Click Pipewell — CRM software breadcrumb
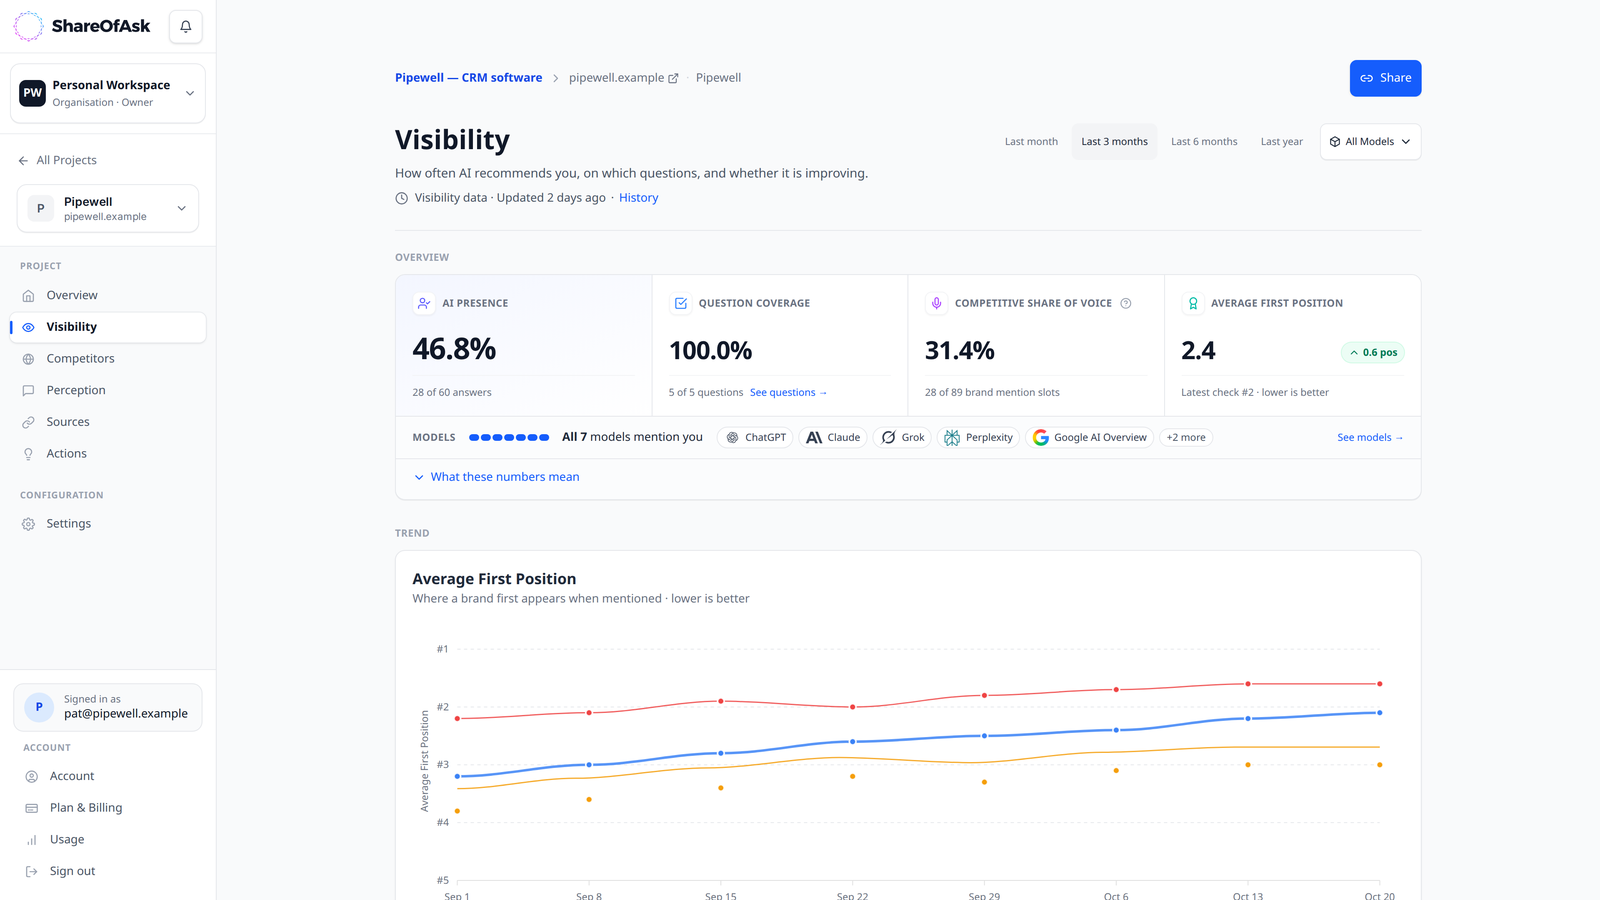This screenshot has width=1600, height=900. [x=468, y=78]
